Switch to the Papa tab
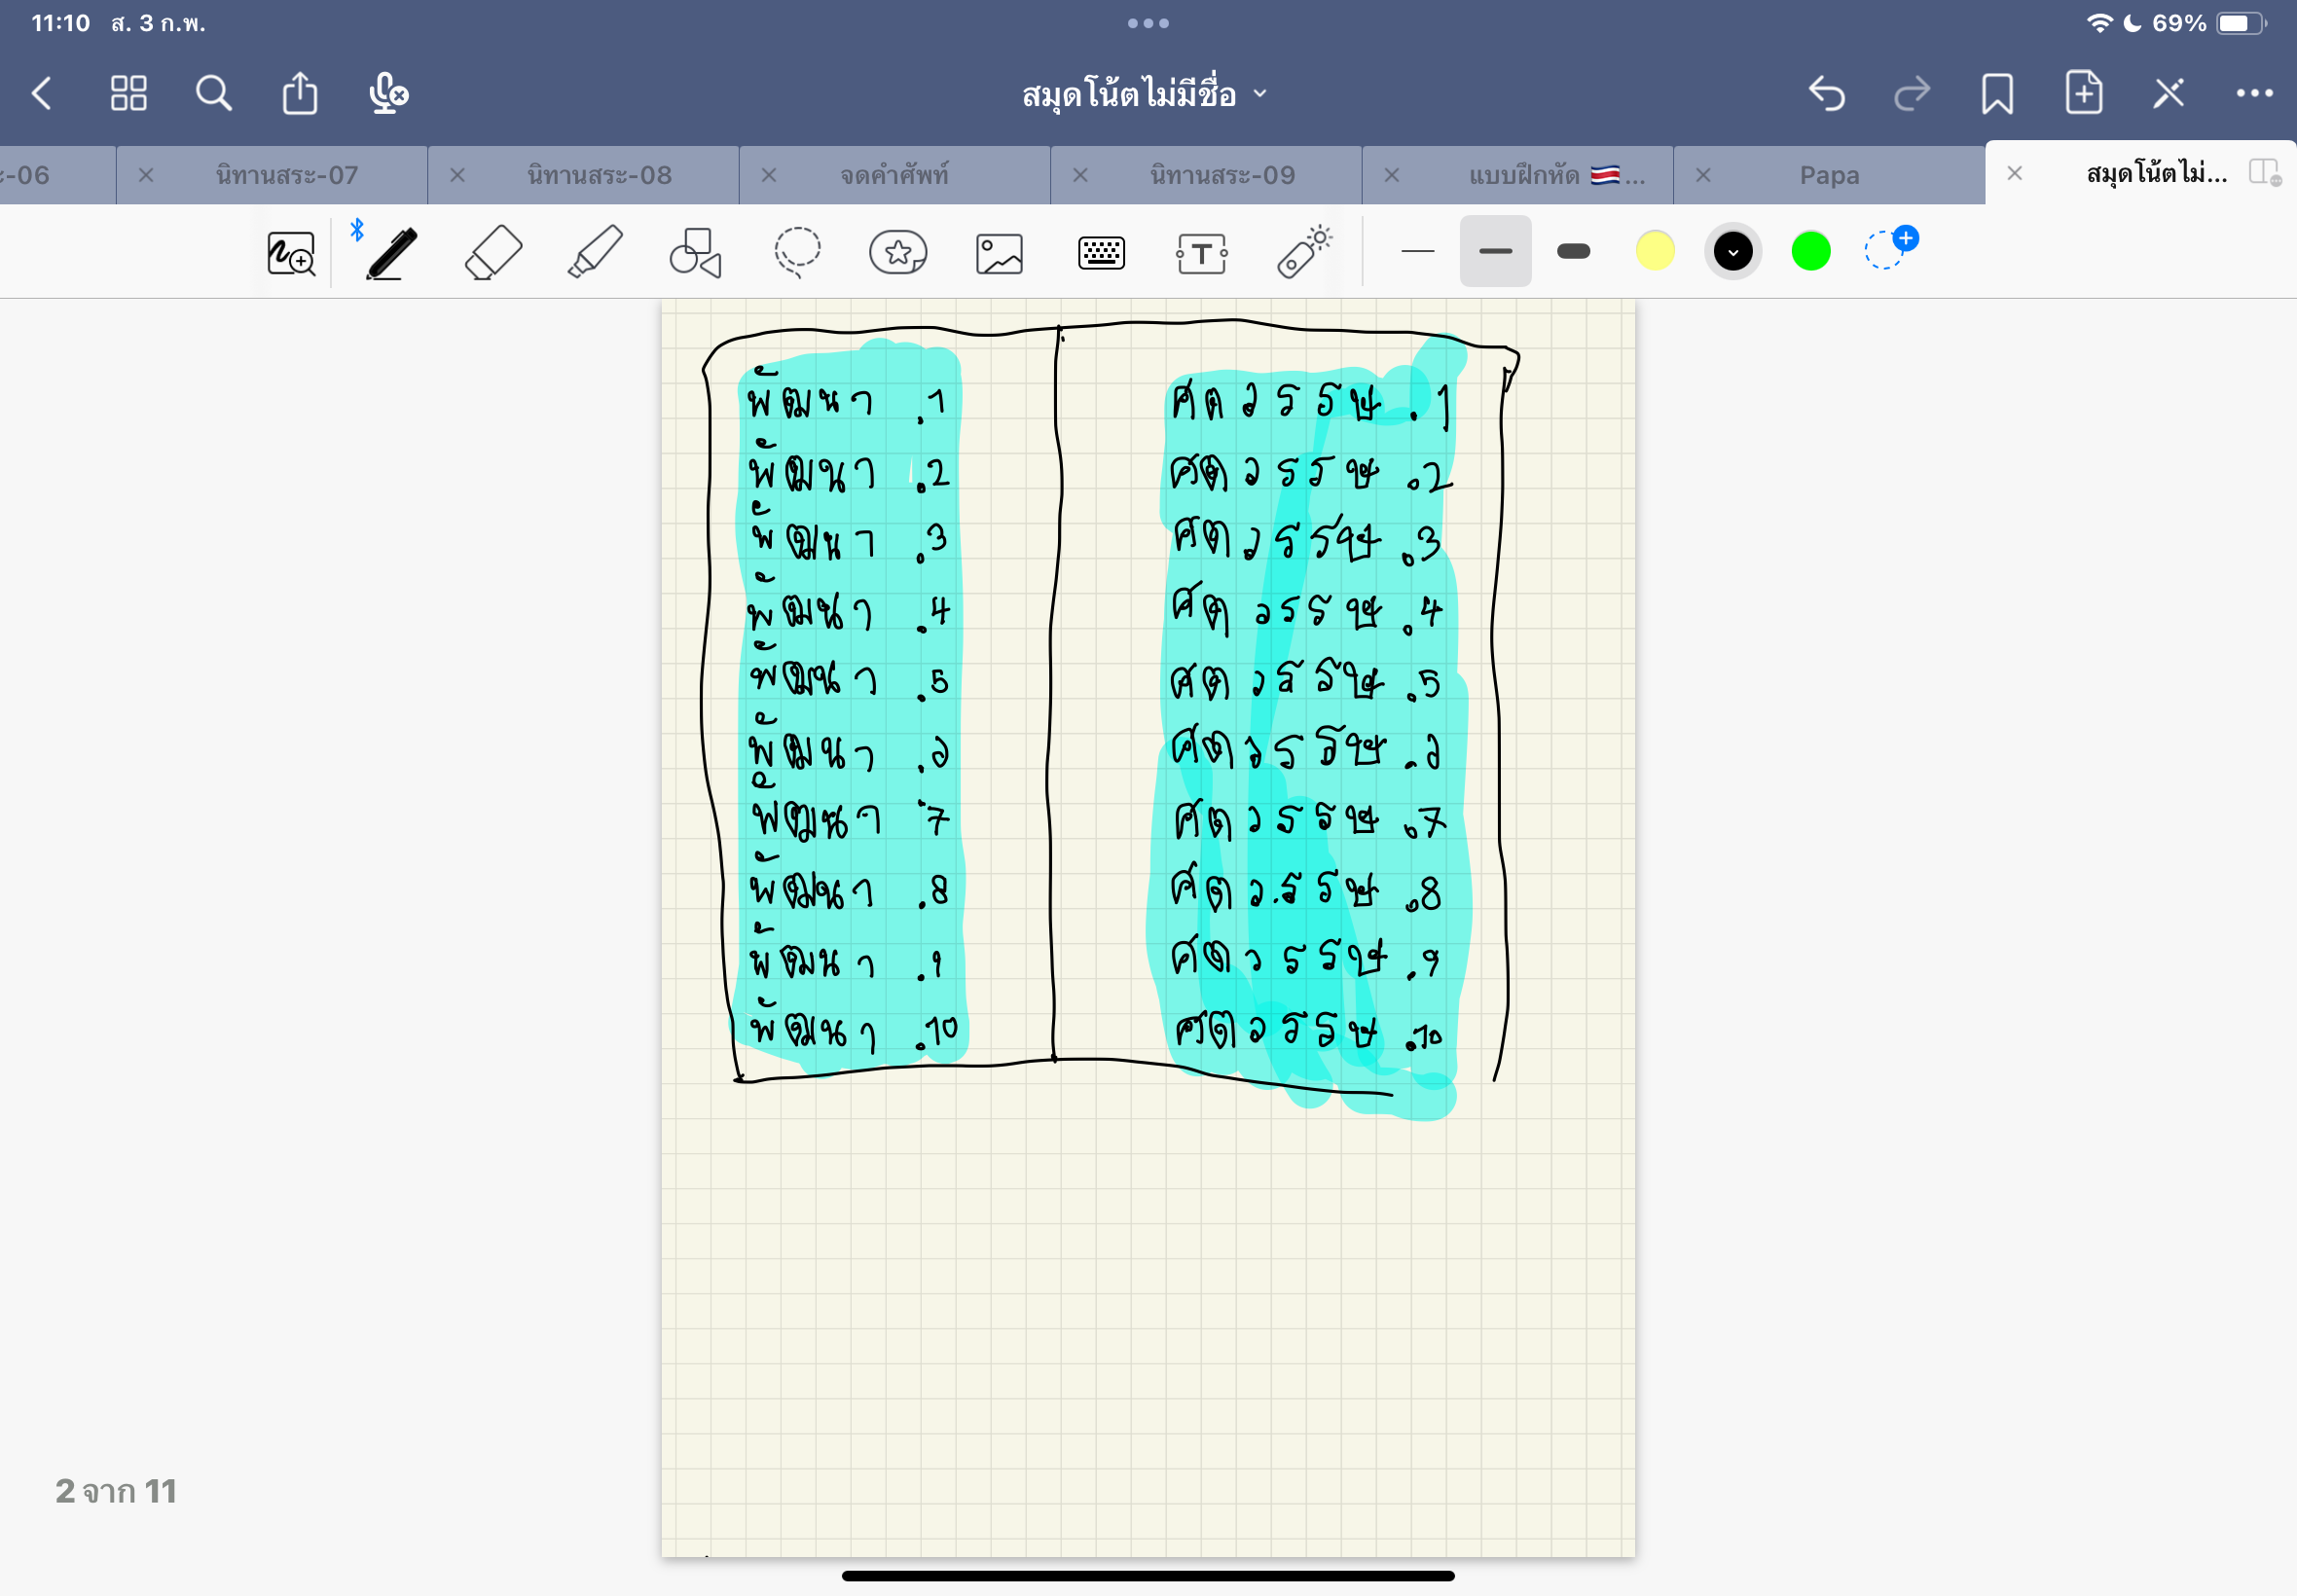This screenshot has width=2297, height=1596. pos(1829,175)
